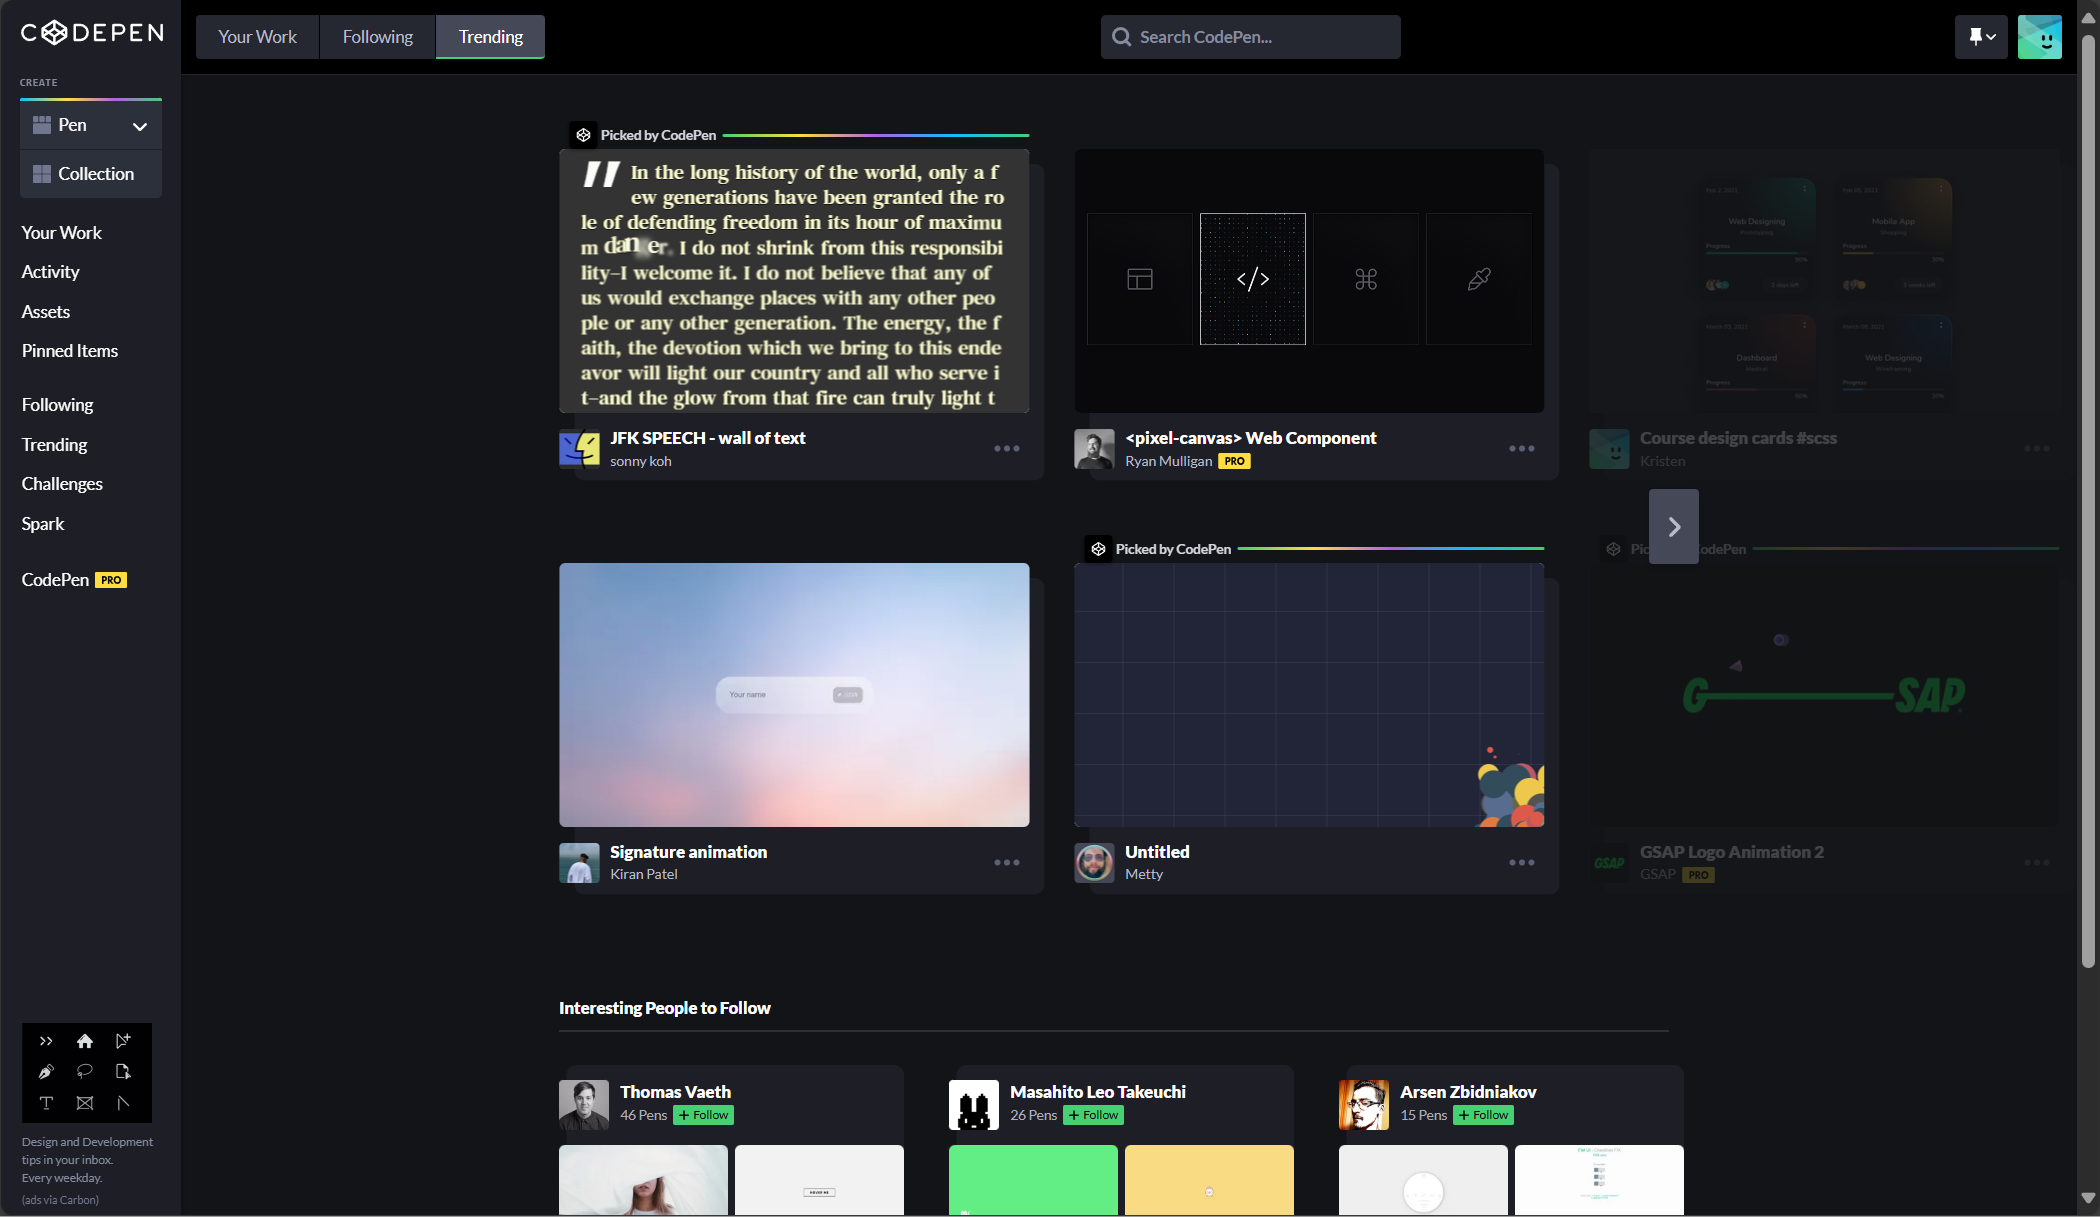Image resolution: width=2100 pixels, height=1217 pixels.
Task: Open the Challenges sidebar link
Action: pyautogui.click(x=62, y=484)
